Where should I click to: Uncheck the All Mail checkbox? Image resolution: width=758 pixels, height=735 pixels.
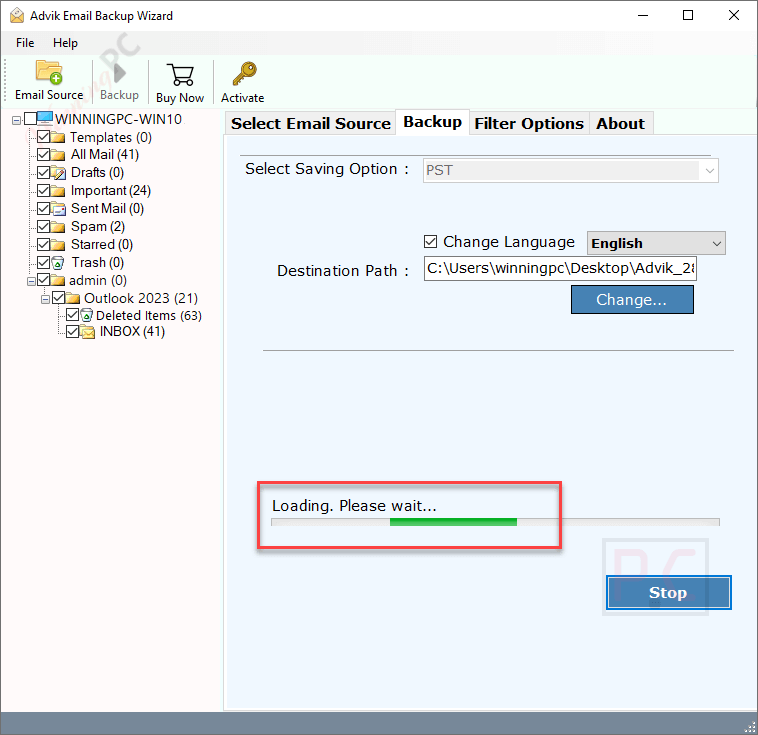pos(44,154)
